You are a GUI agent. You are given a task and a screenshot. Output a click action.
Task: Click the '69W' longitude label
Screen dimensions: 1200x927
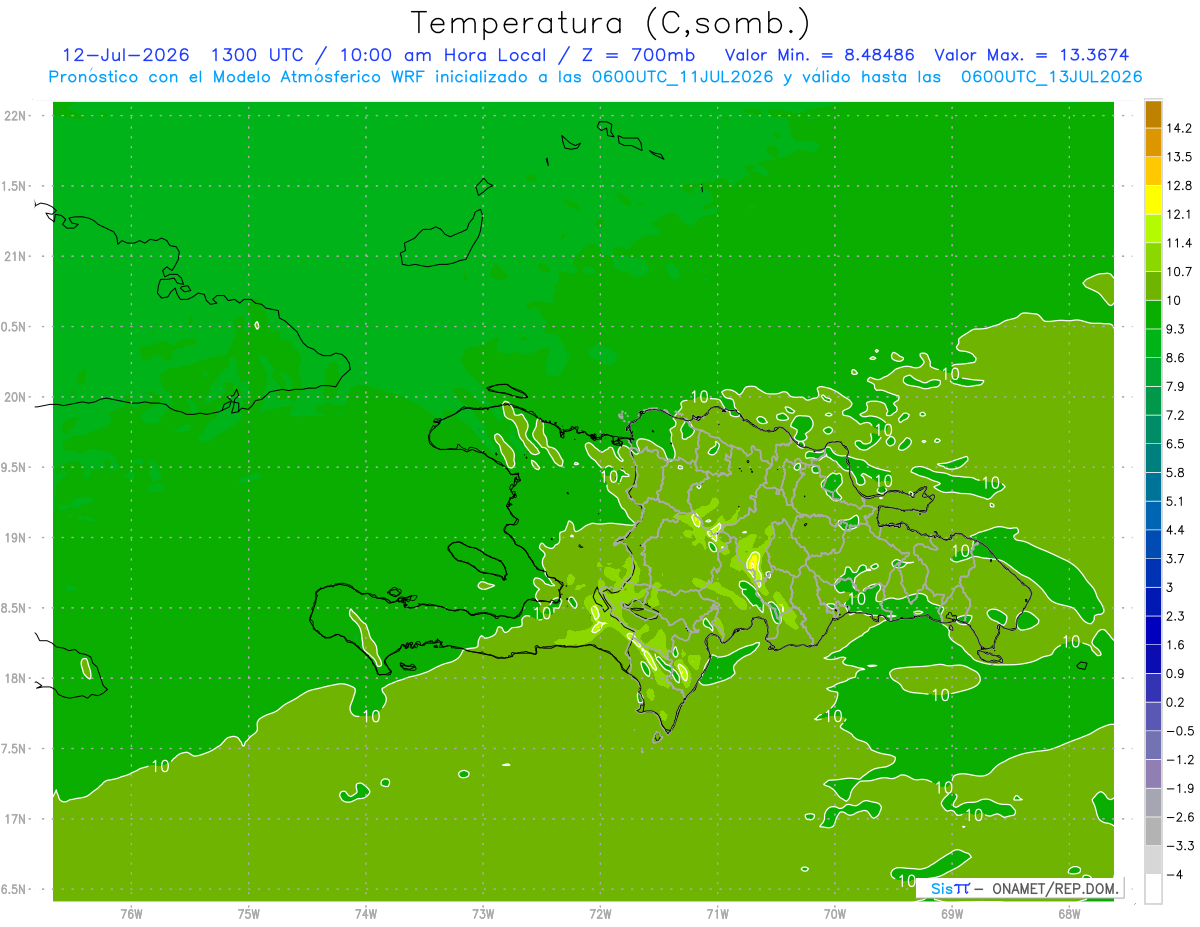[952, 914]
